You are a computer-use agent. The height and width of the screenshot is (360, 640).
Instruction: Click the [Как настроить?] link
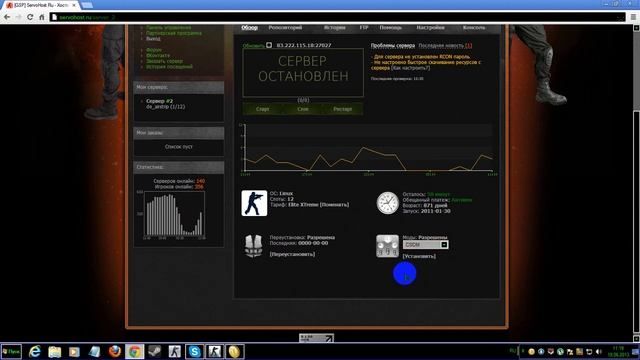pyautogui.click(x=411, y=68)
